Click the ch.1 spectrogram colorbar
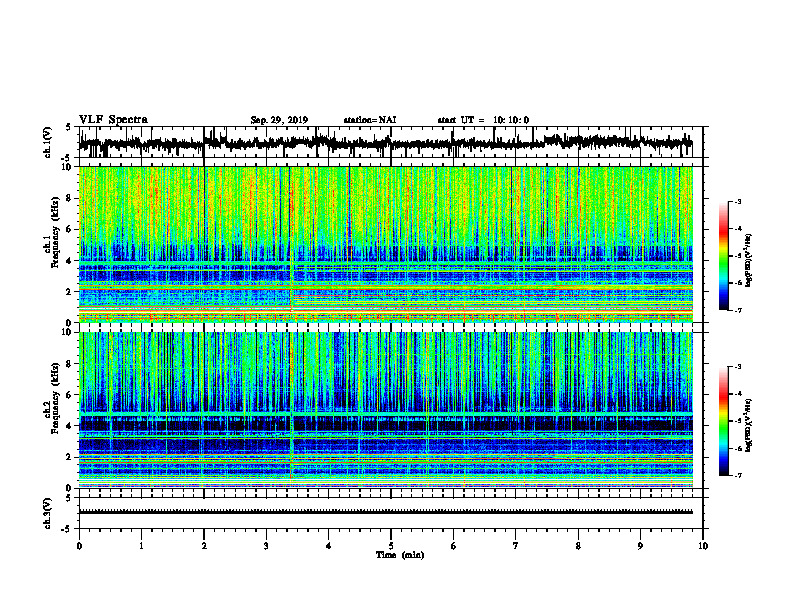The image size is (792, 612). 723,256
